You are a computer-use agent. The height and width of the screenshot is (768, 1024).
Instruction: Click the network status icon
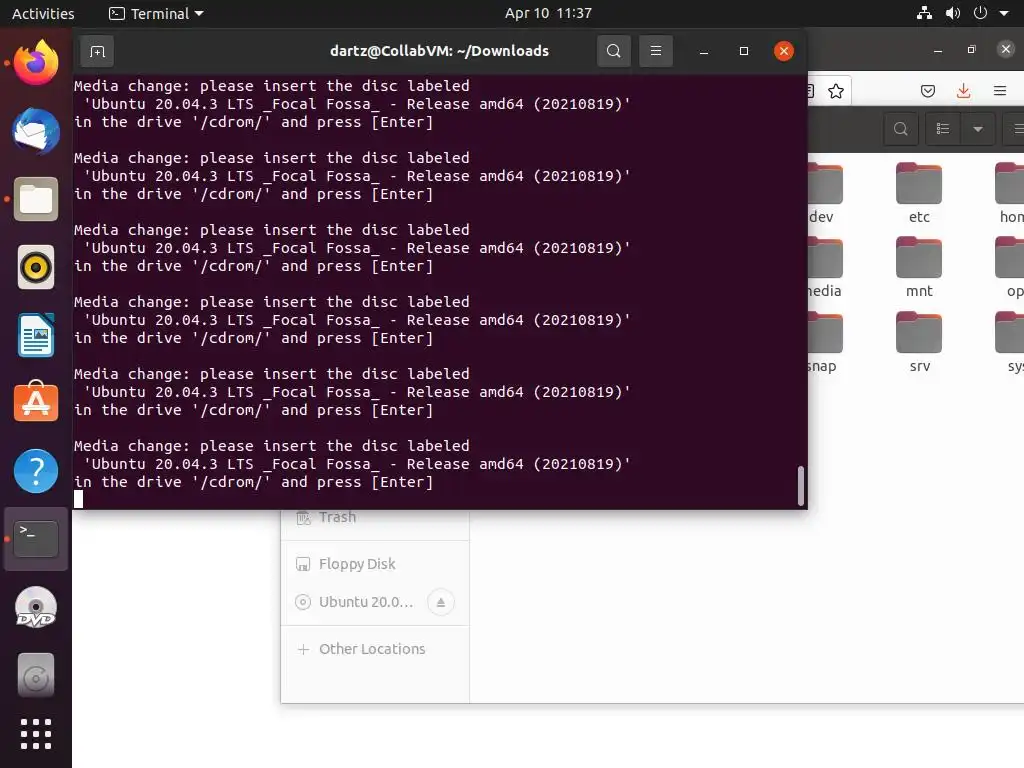coord(924,13)
